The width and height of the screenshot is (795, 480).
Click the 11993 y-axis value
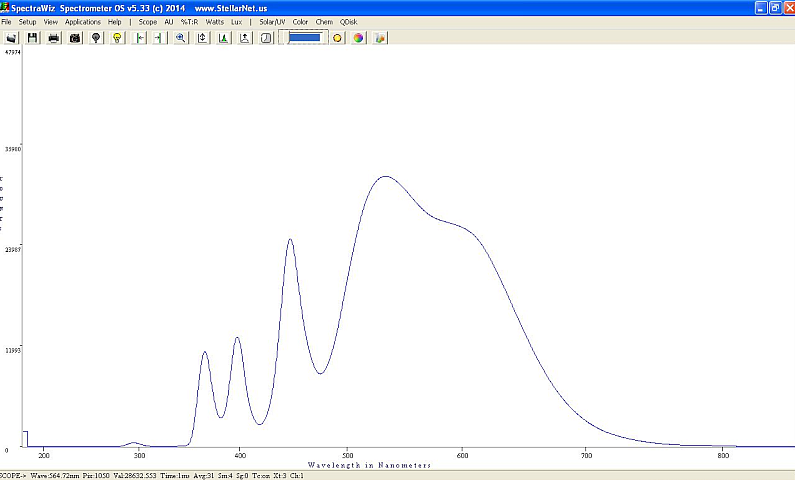[x=13, y=350]
